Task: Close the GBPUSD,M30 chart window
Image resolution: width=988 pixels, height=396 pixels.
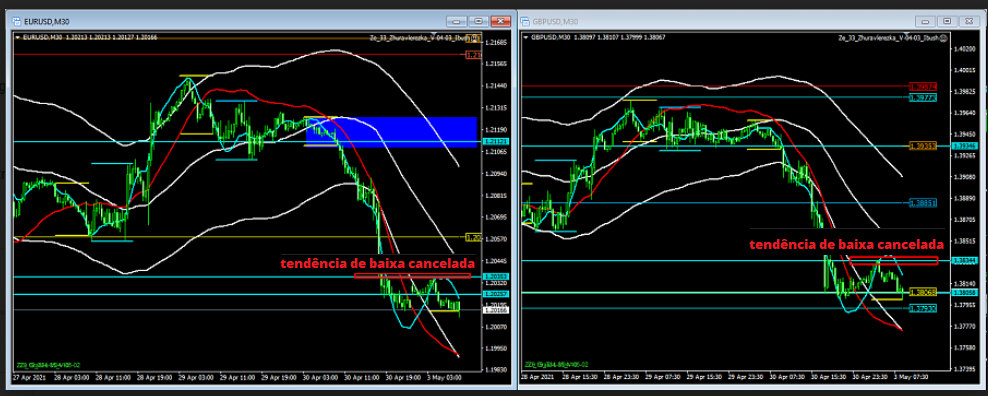Action: 970,21
